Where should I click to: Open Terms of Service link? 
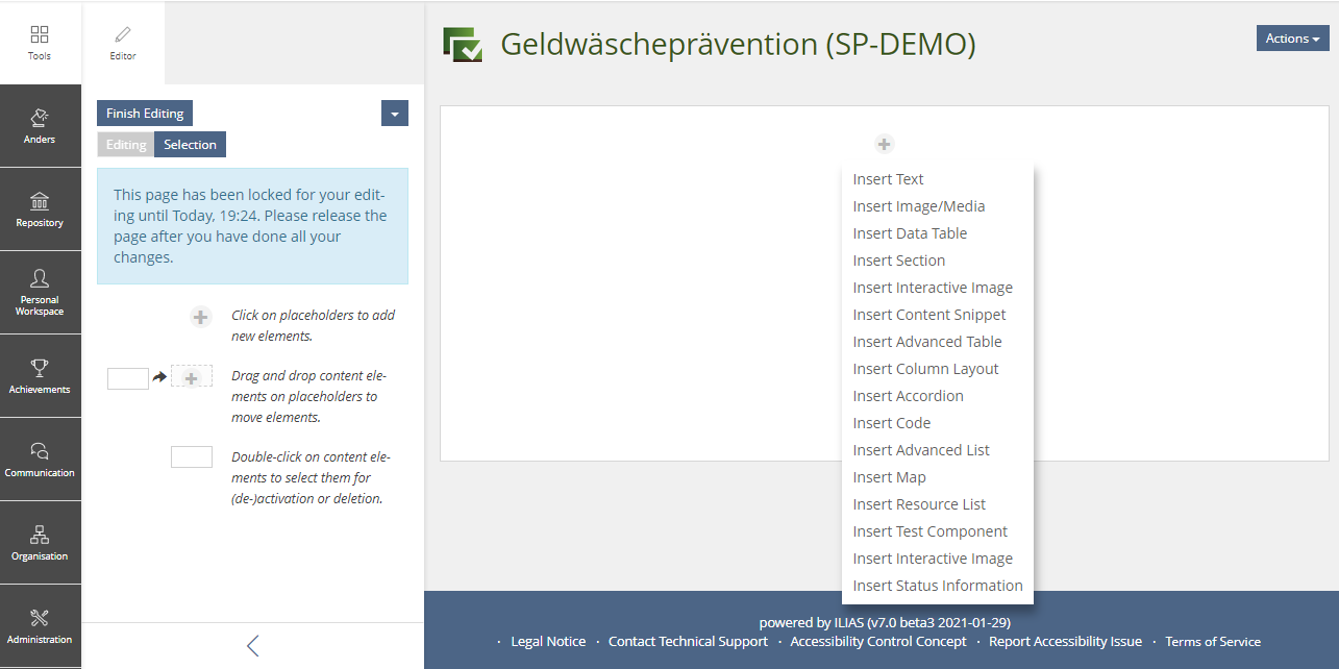pyautogui.click(x=1213, y=641)
